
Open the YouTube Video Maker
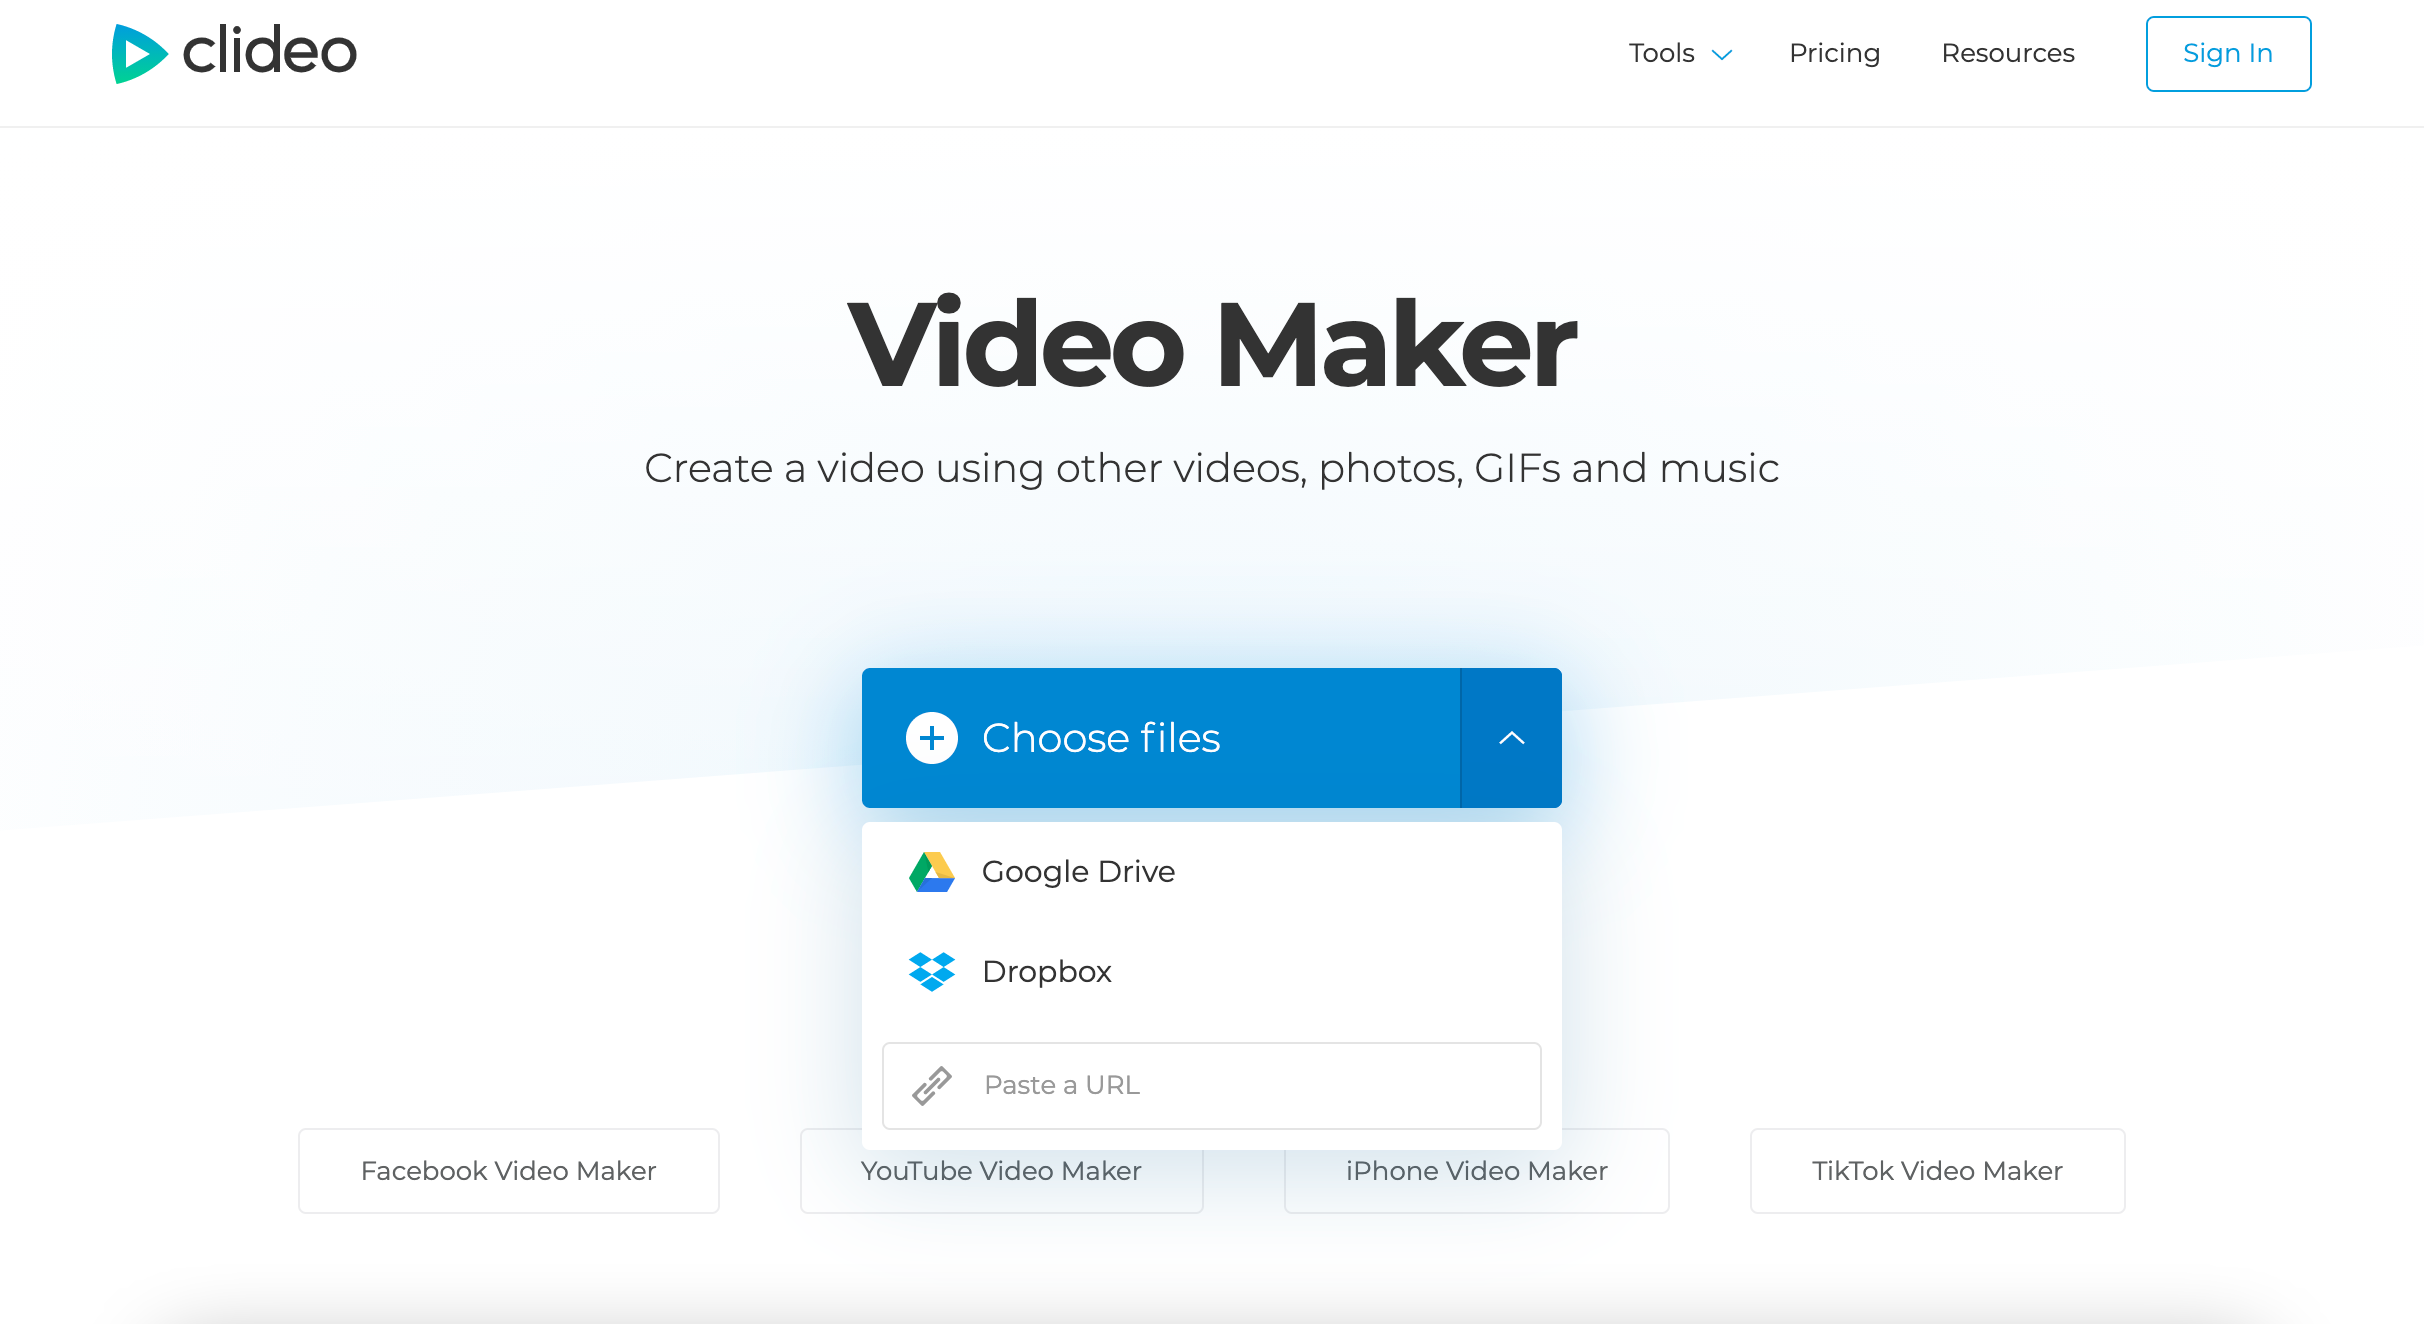(1001, 1170)
